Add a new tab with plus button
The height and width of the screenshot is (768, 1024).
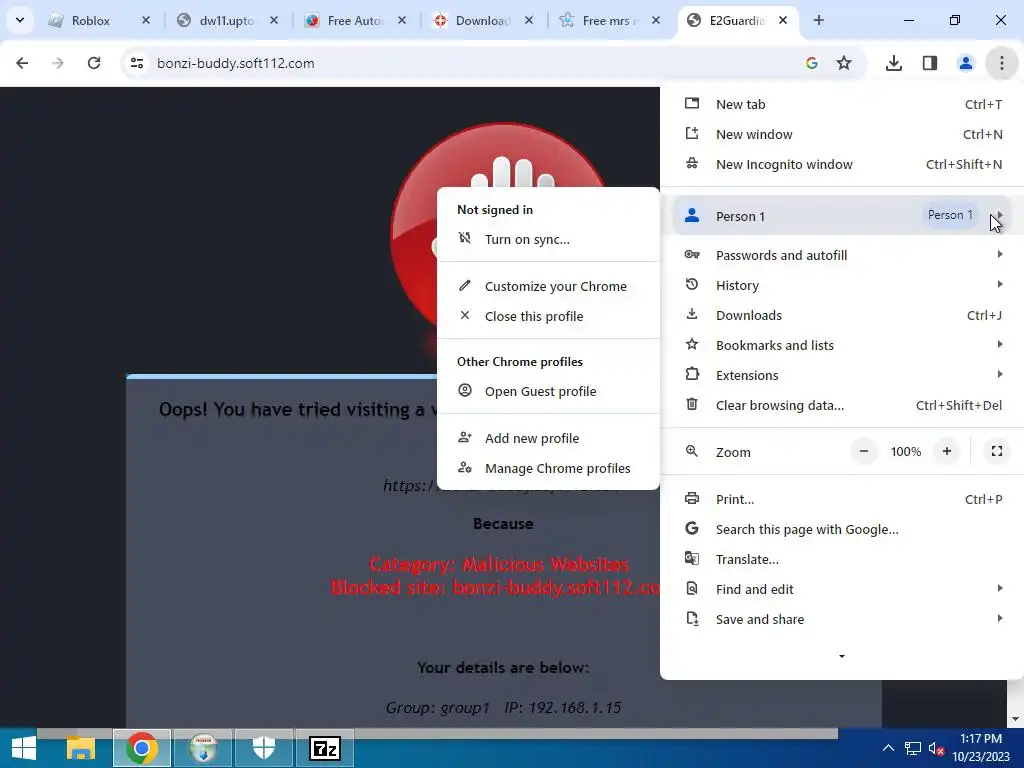click(x=818, y=20)
